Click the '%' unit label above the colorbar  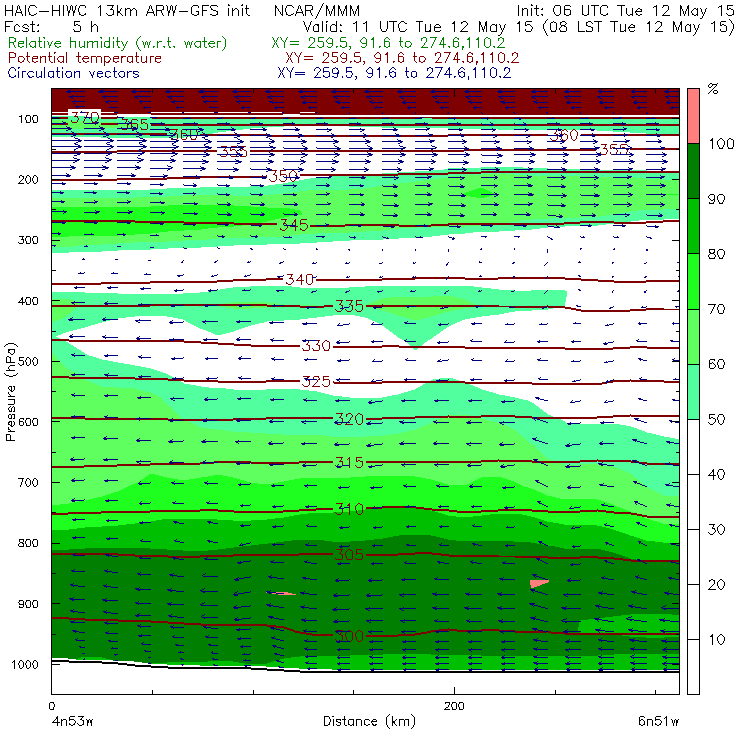click(x=713, y=89)
